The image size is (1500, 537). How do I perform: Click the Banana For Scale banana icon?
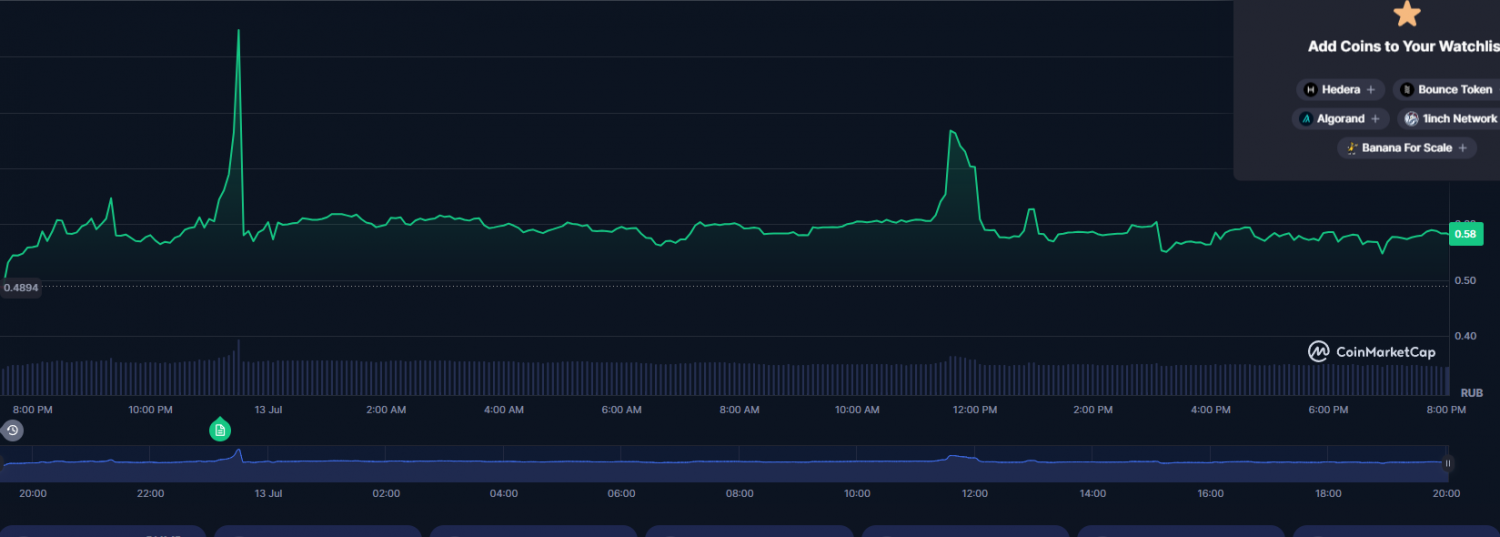[x=1352, y=148]
